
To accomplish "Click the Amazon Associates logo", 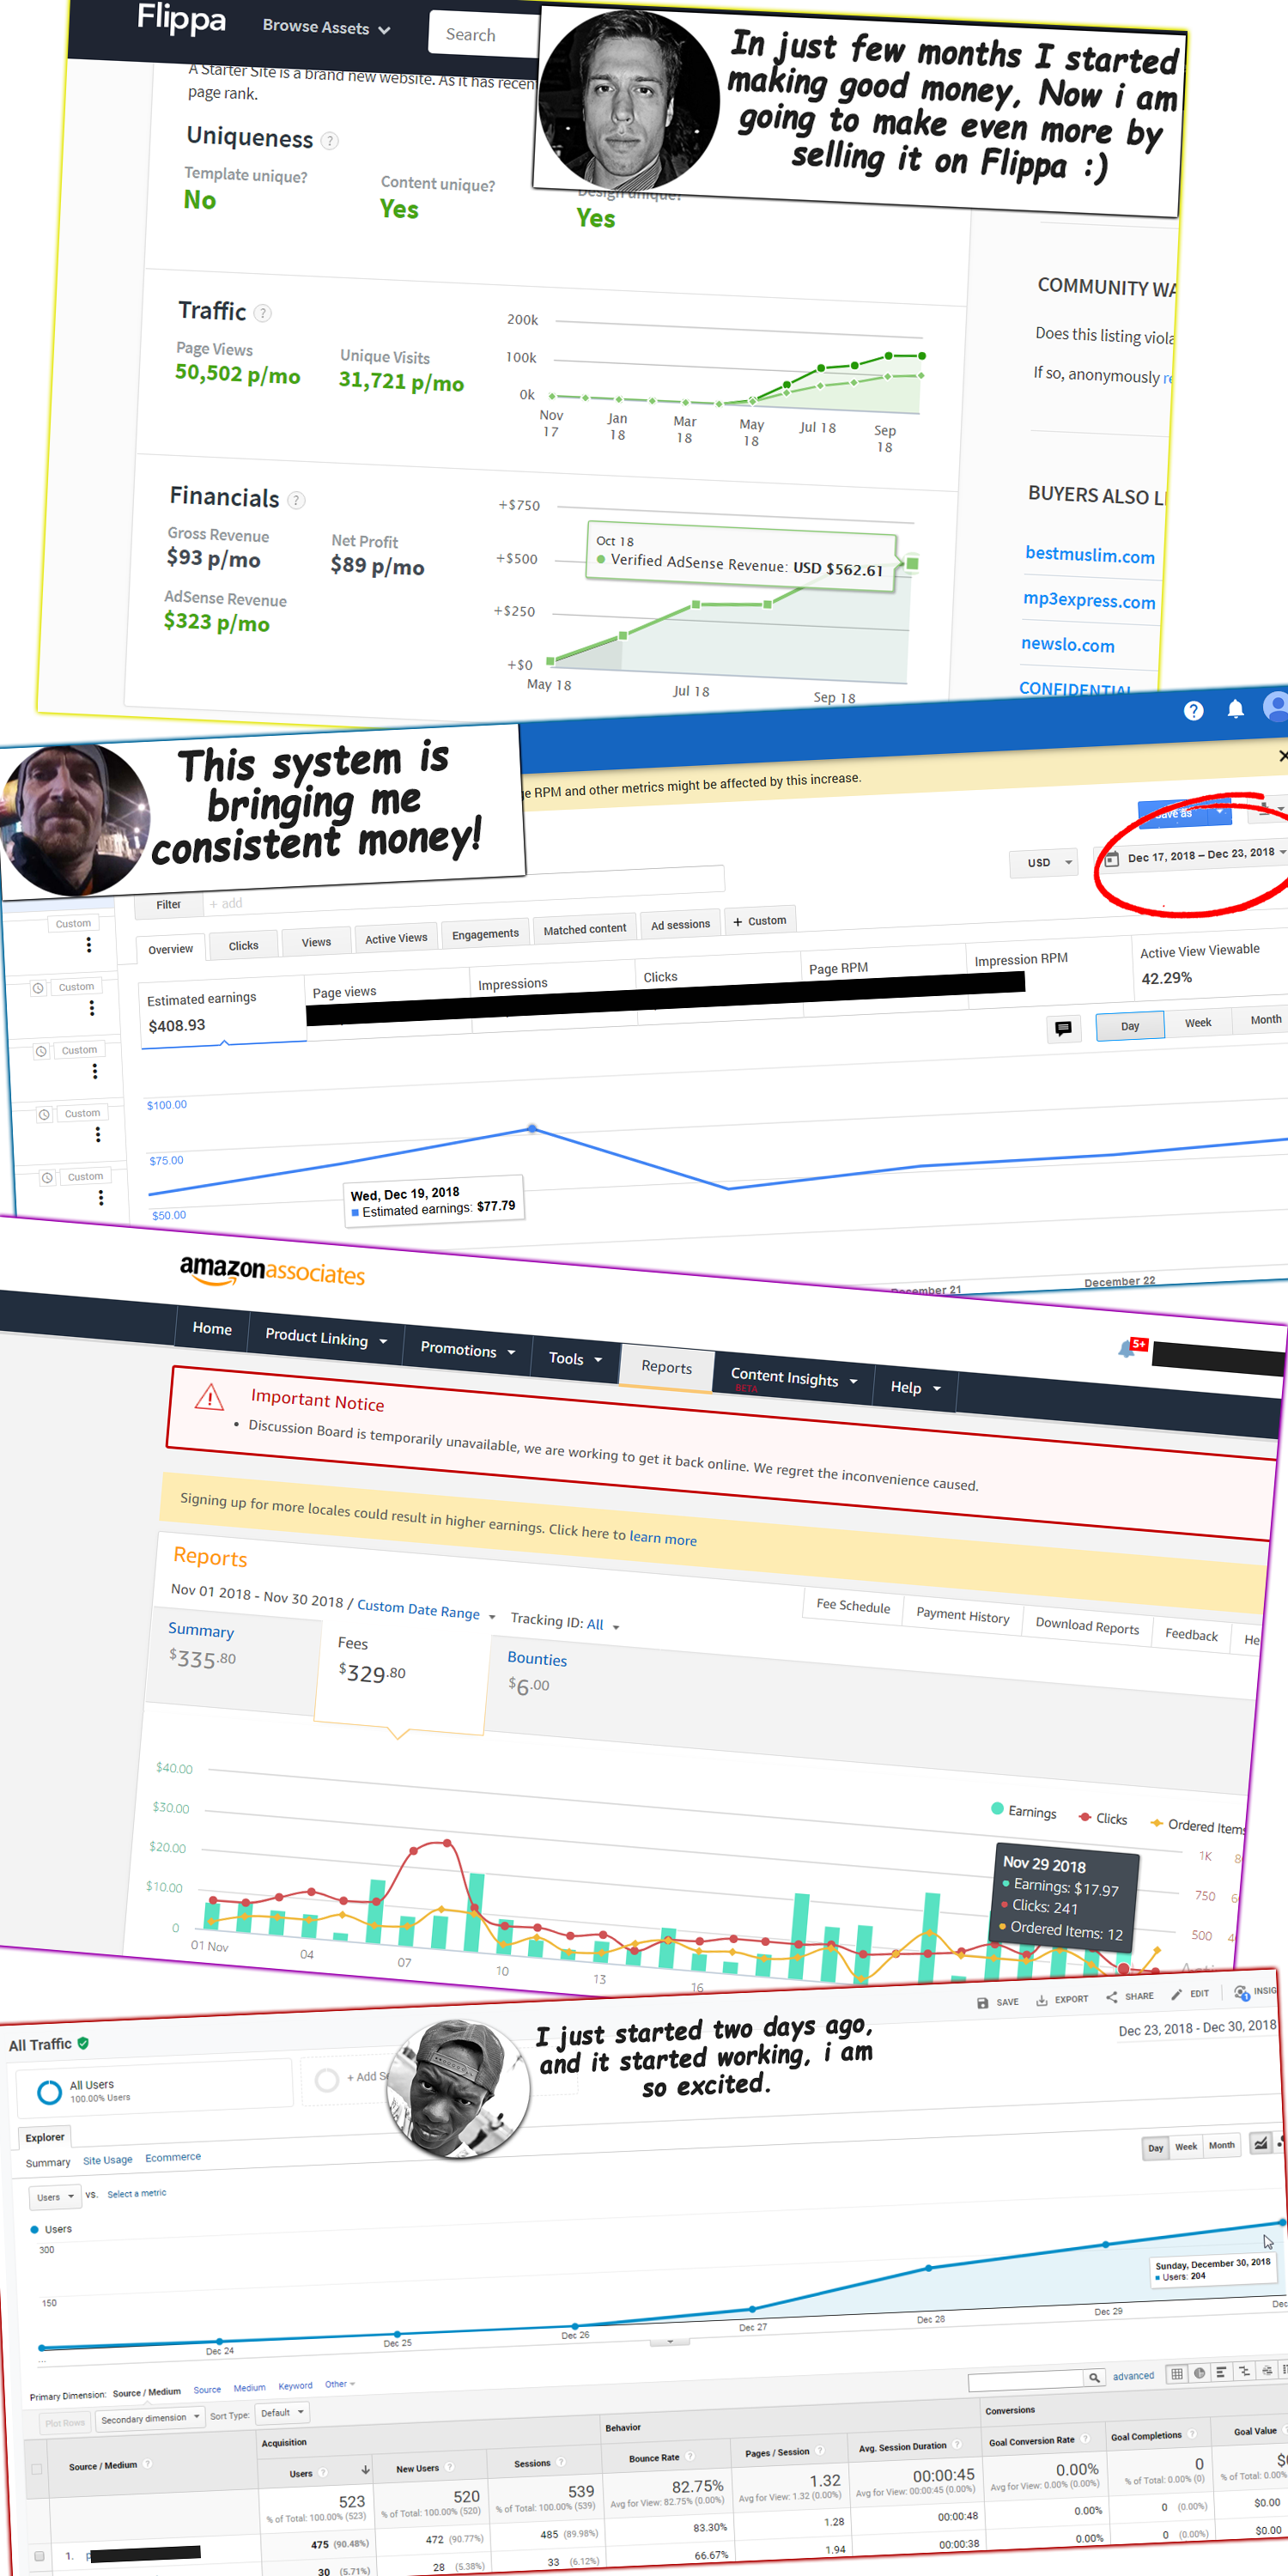I will pos(272,1270).
